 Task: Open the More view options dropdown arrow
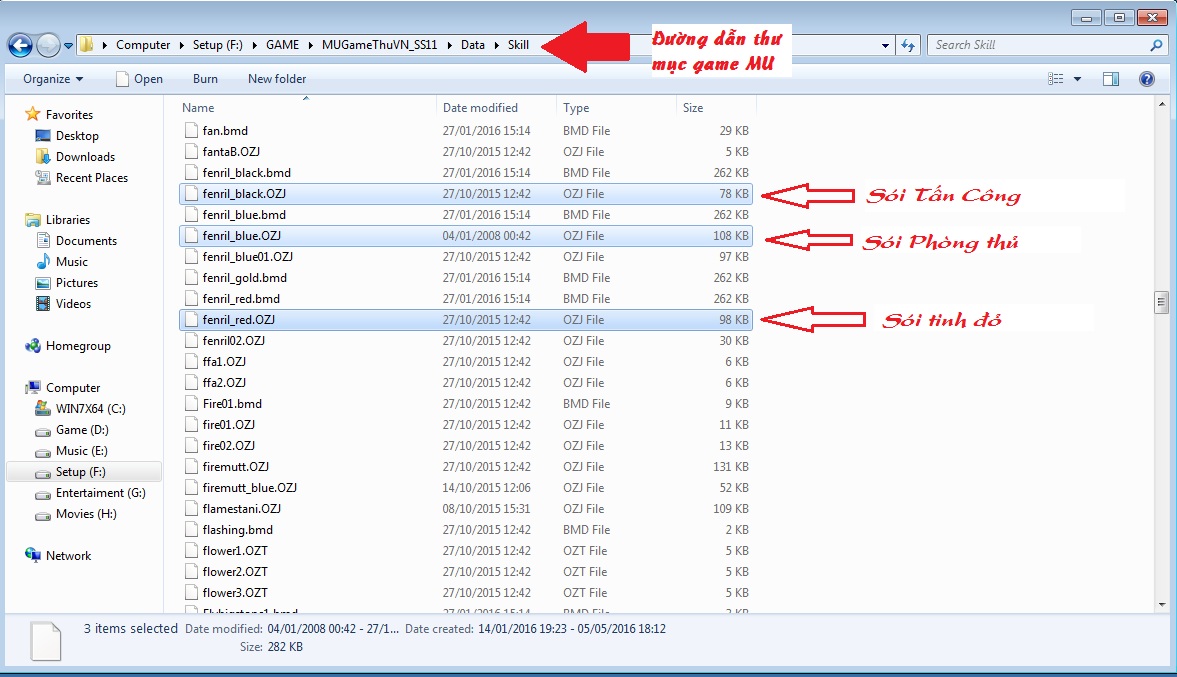coord(1077,79)
